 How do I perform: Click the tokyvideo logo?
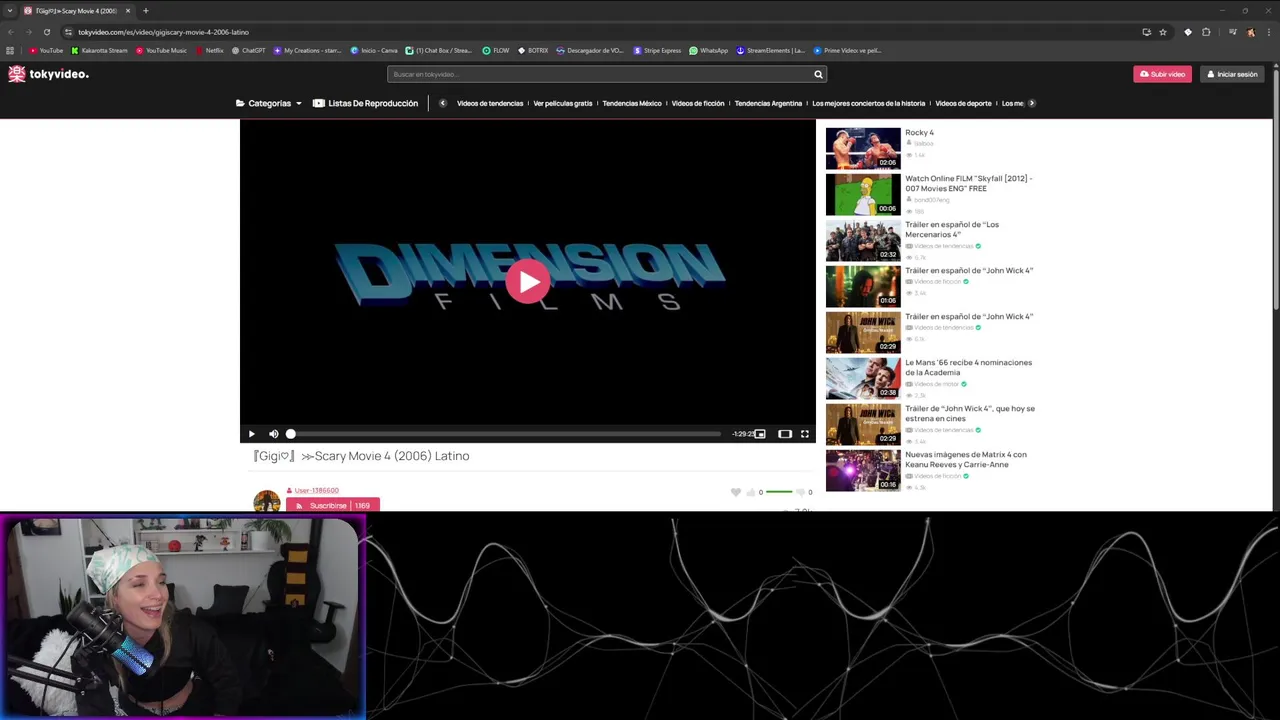tap(48, 74)
